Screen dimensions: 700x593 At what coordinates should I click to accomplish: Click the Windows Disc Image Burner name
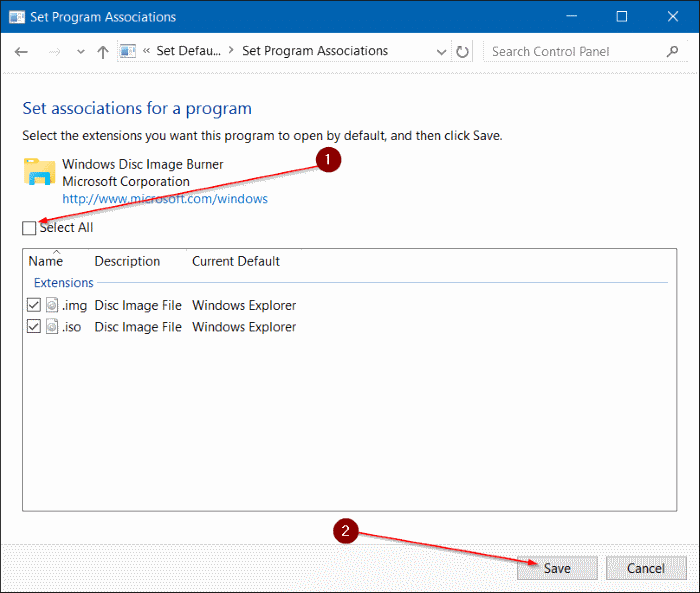click(142, 164)
